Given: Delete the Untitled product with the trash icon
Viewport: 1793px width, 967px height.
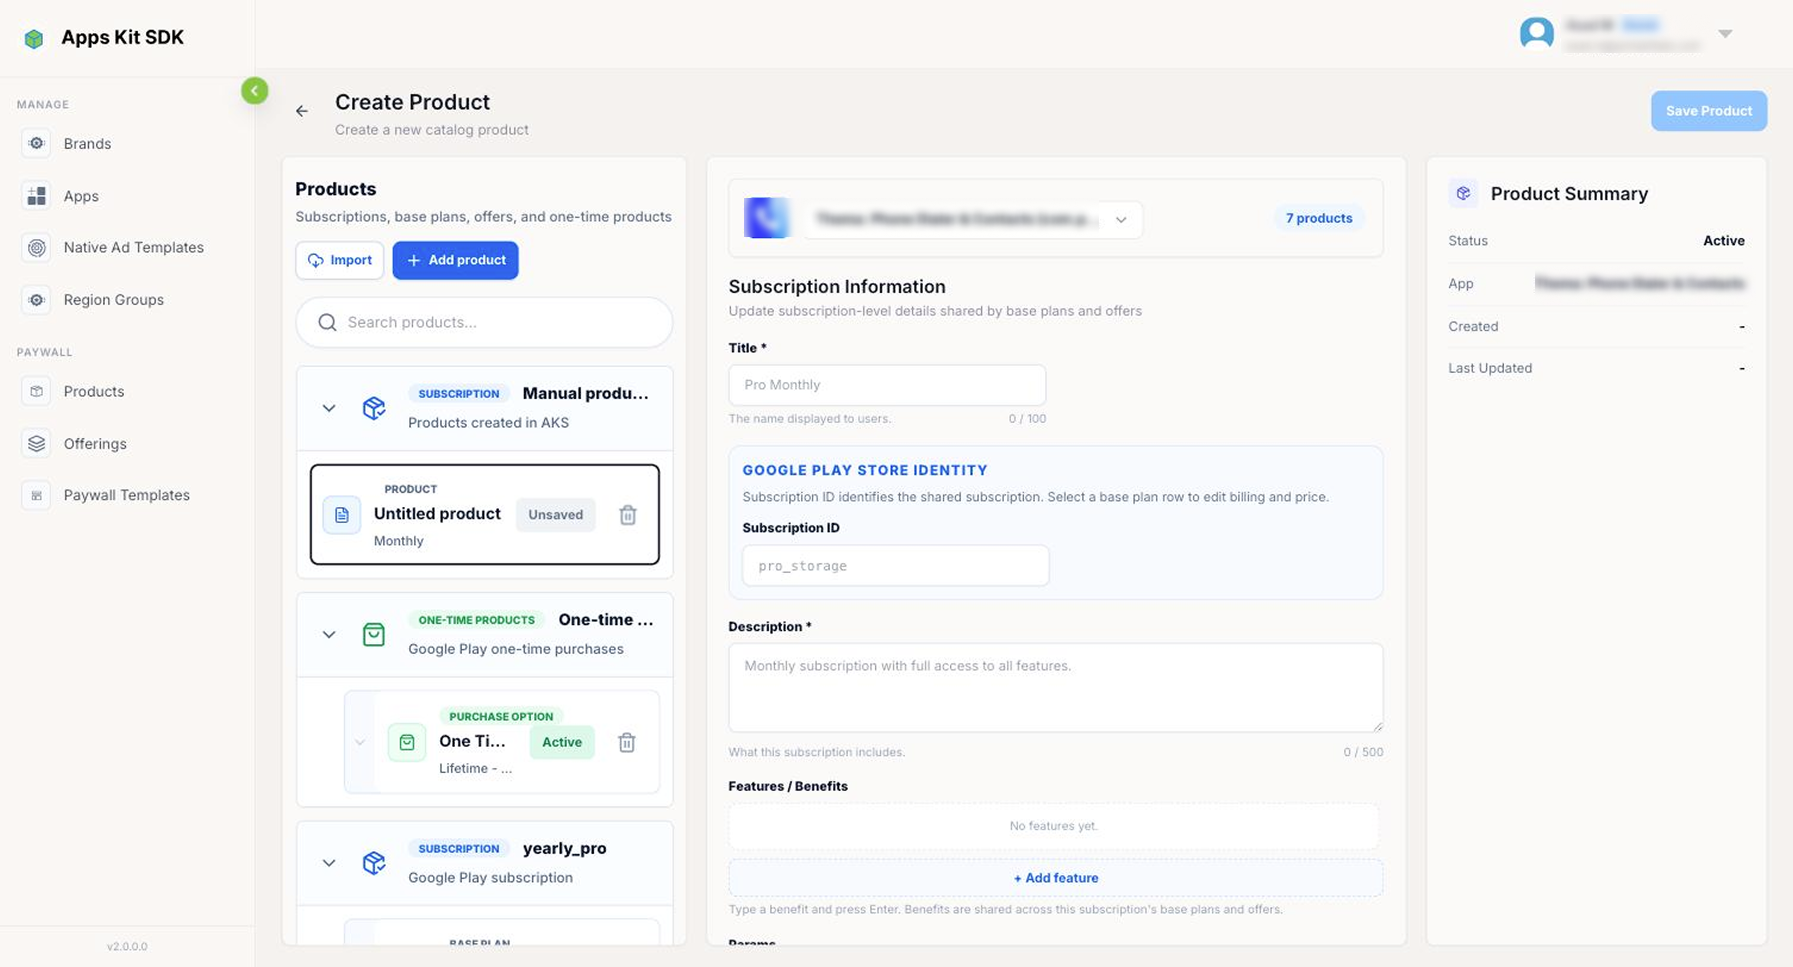Looking at the screenshot, I should [628, 515].
